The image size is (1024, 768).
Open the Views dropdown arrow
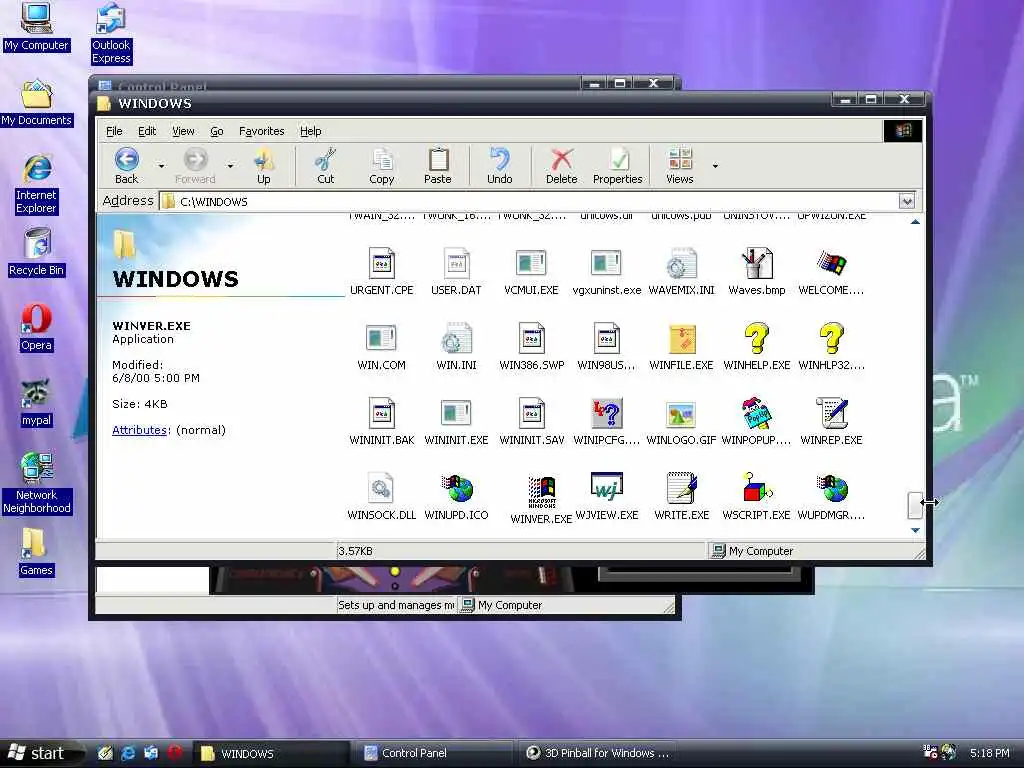pos(715,166)
